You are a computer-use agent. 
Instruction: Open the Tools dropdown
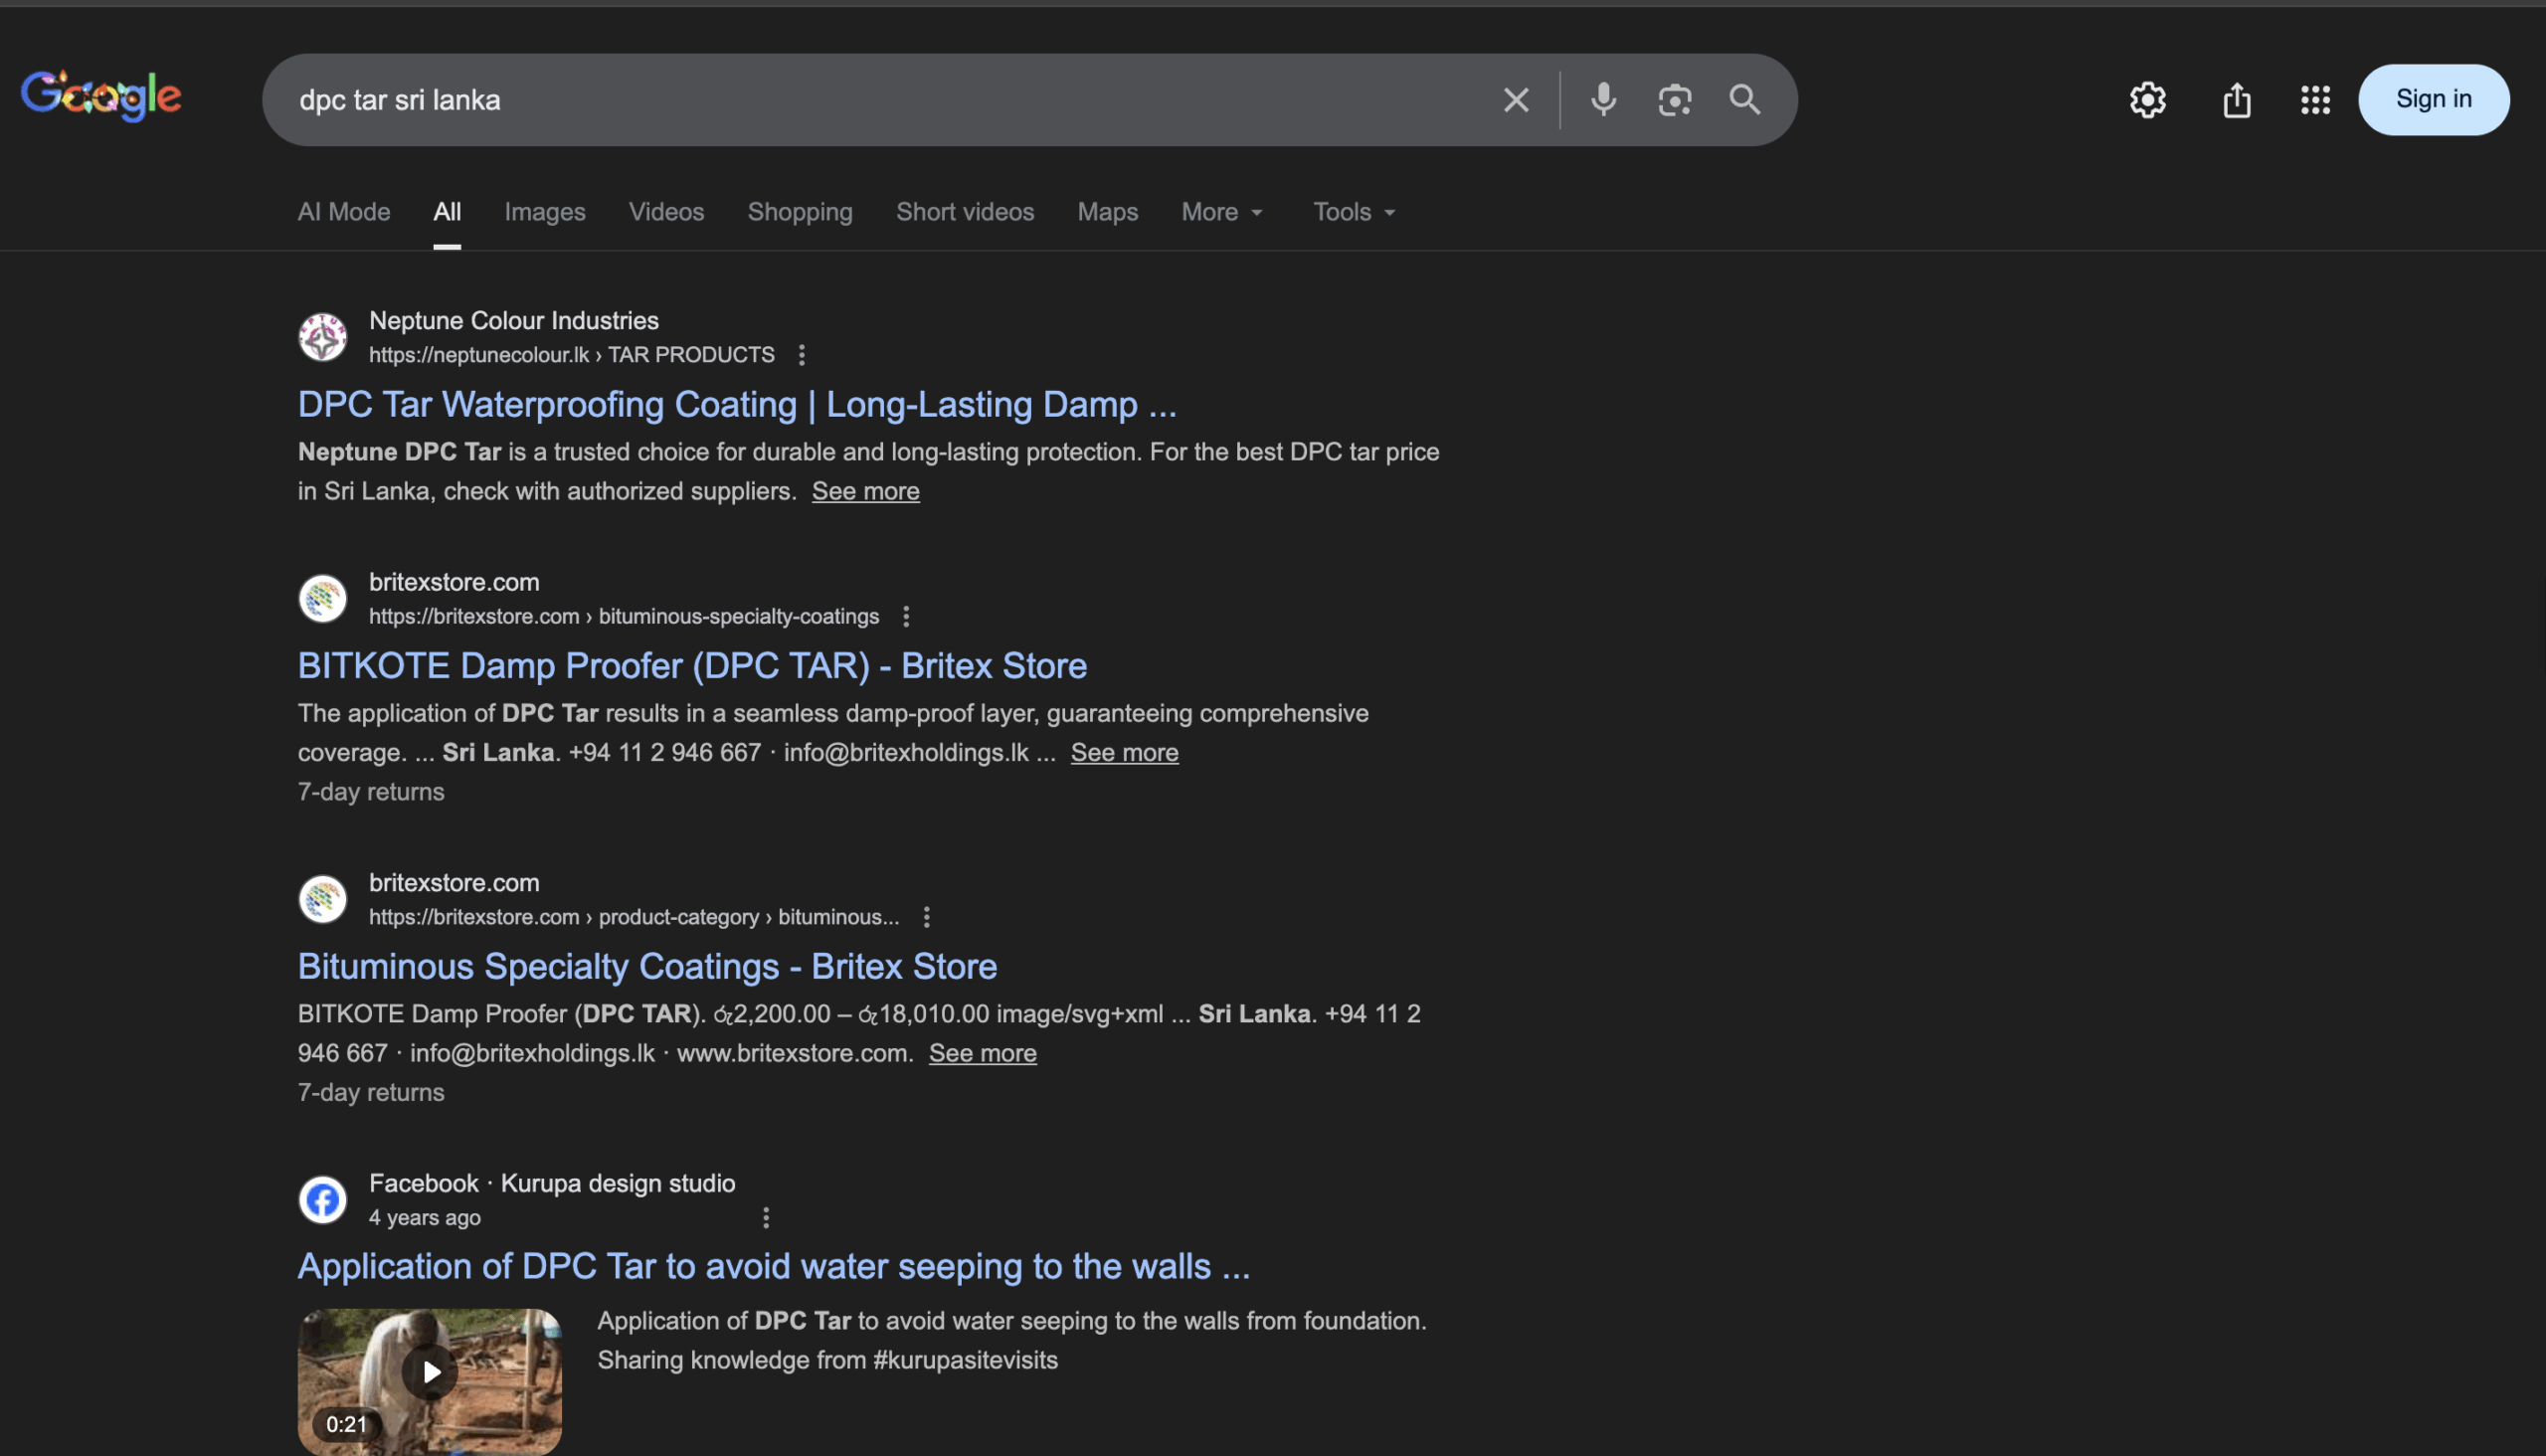1352,211
